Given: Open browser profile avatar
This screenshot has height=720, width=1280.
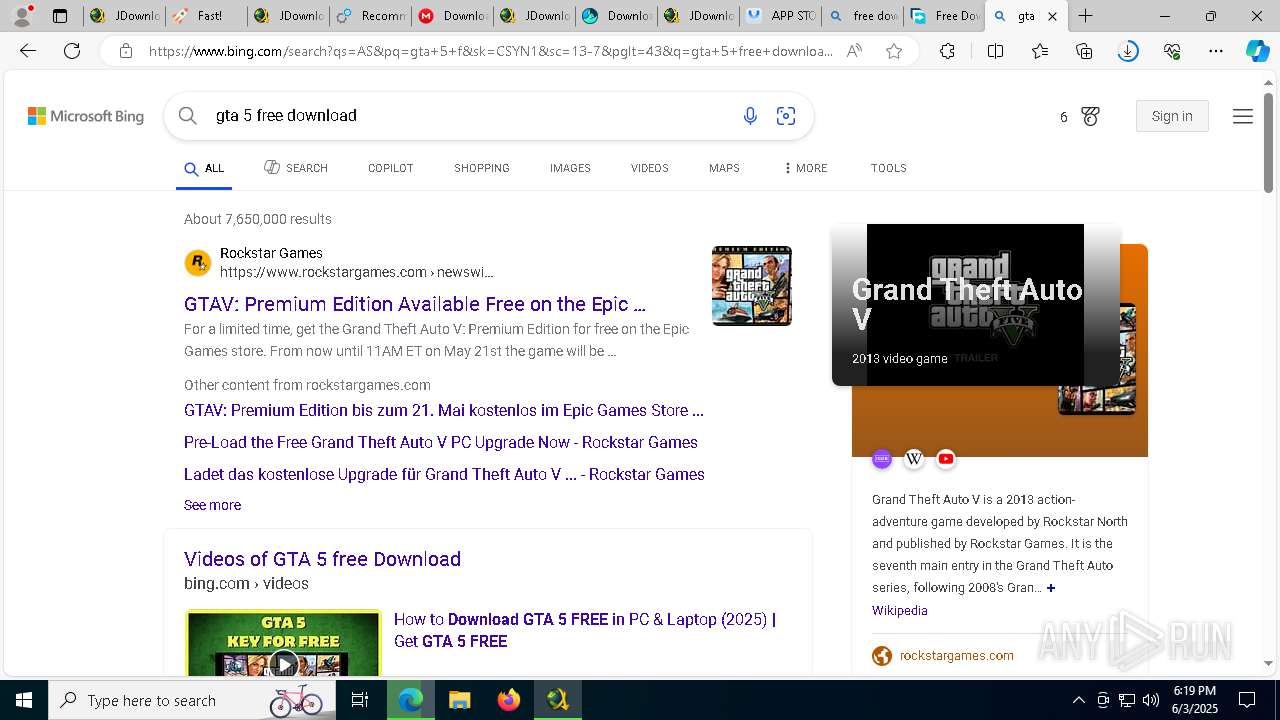Looking at the screenshot, I should 23,16.
